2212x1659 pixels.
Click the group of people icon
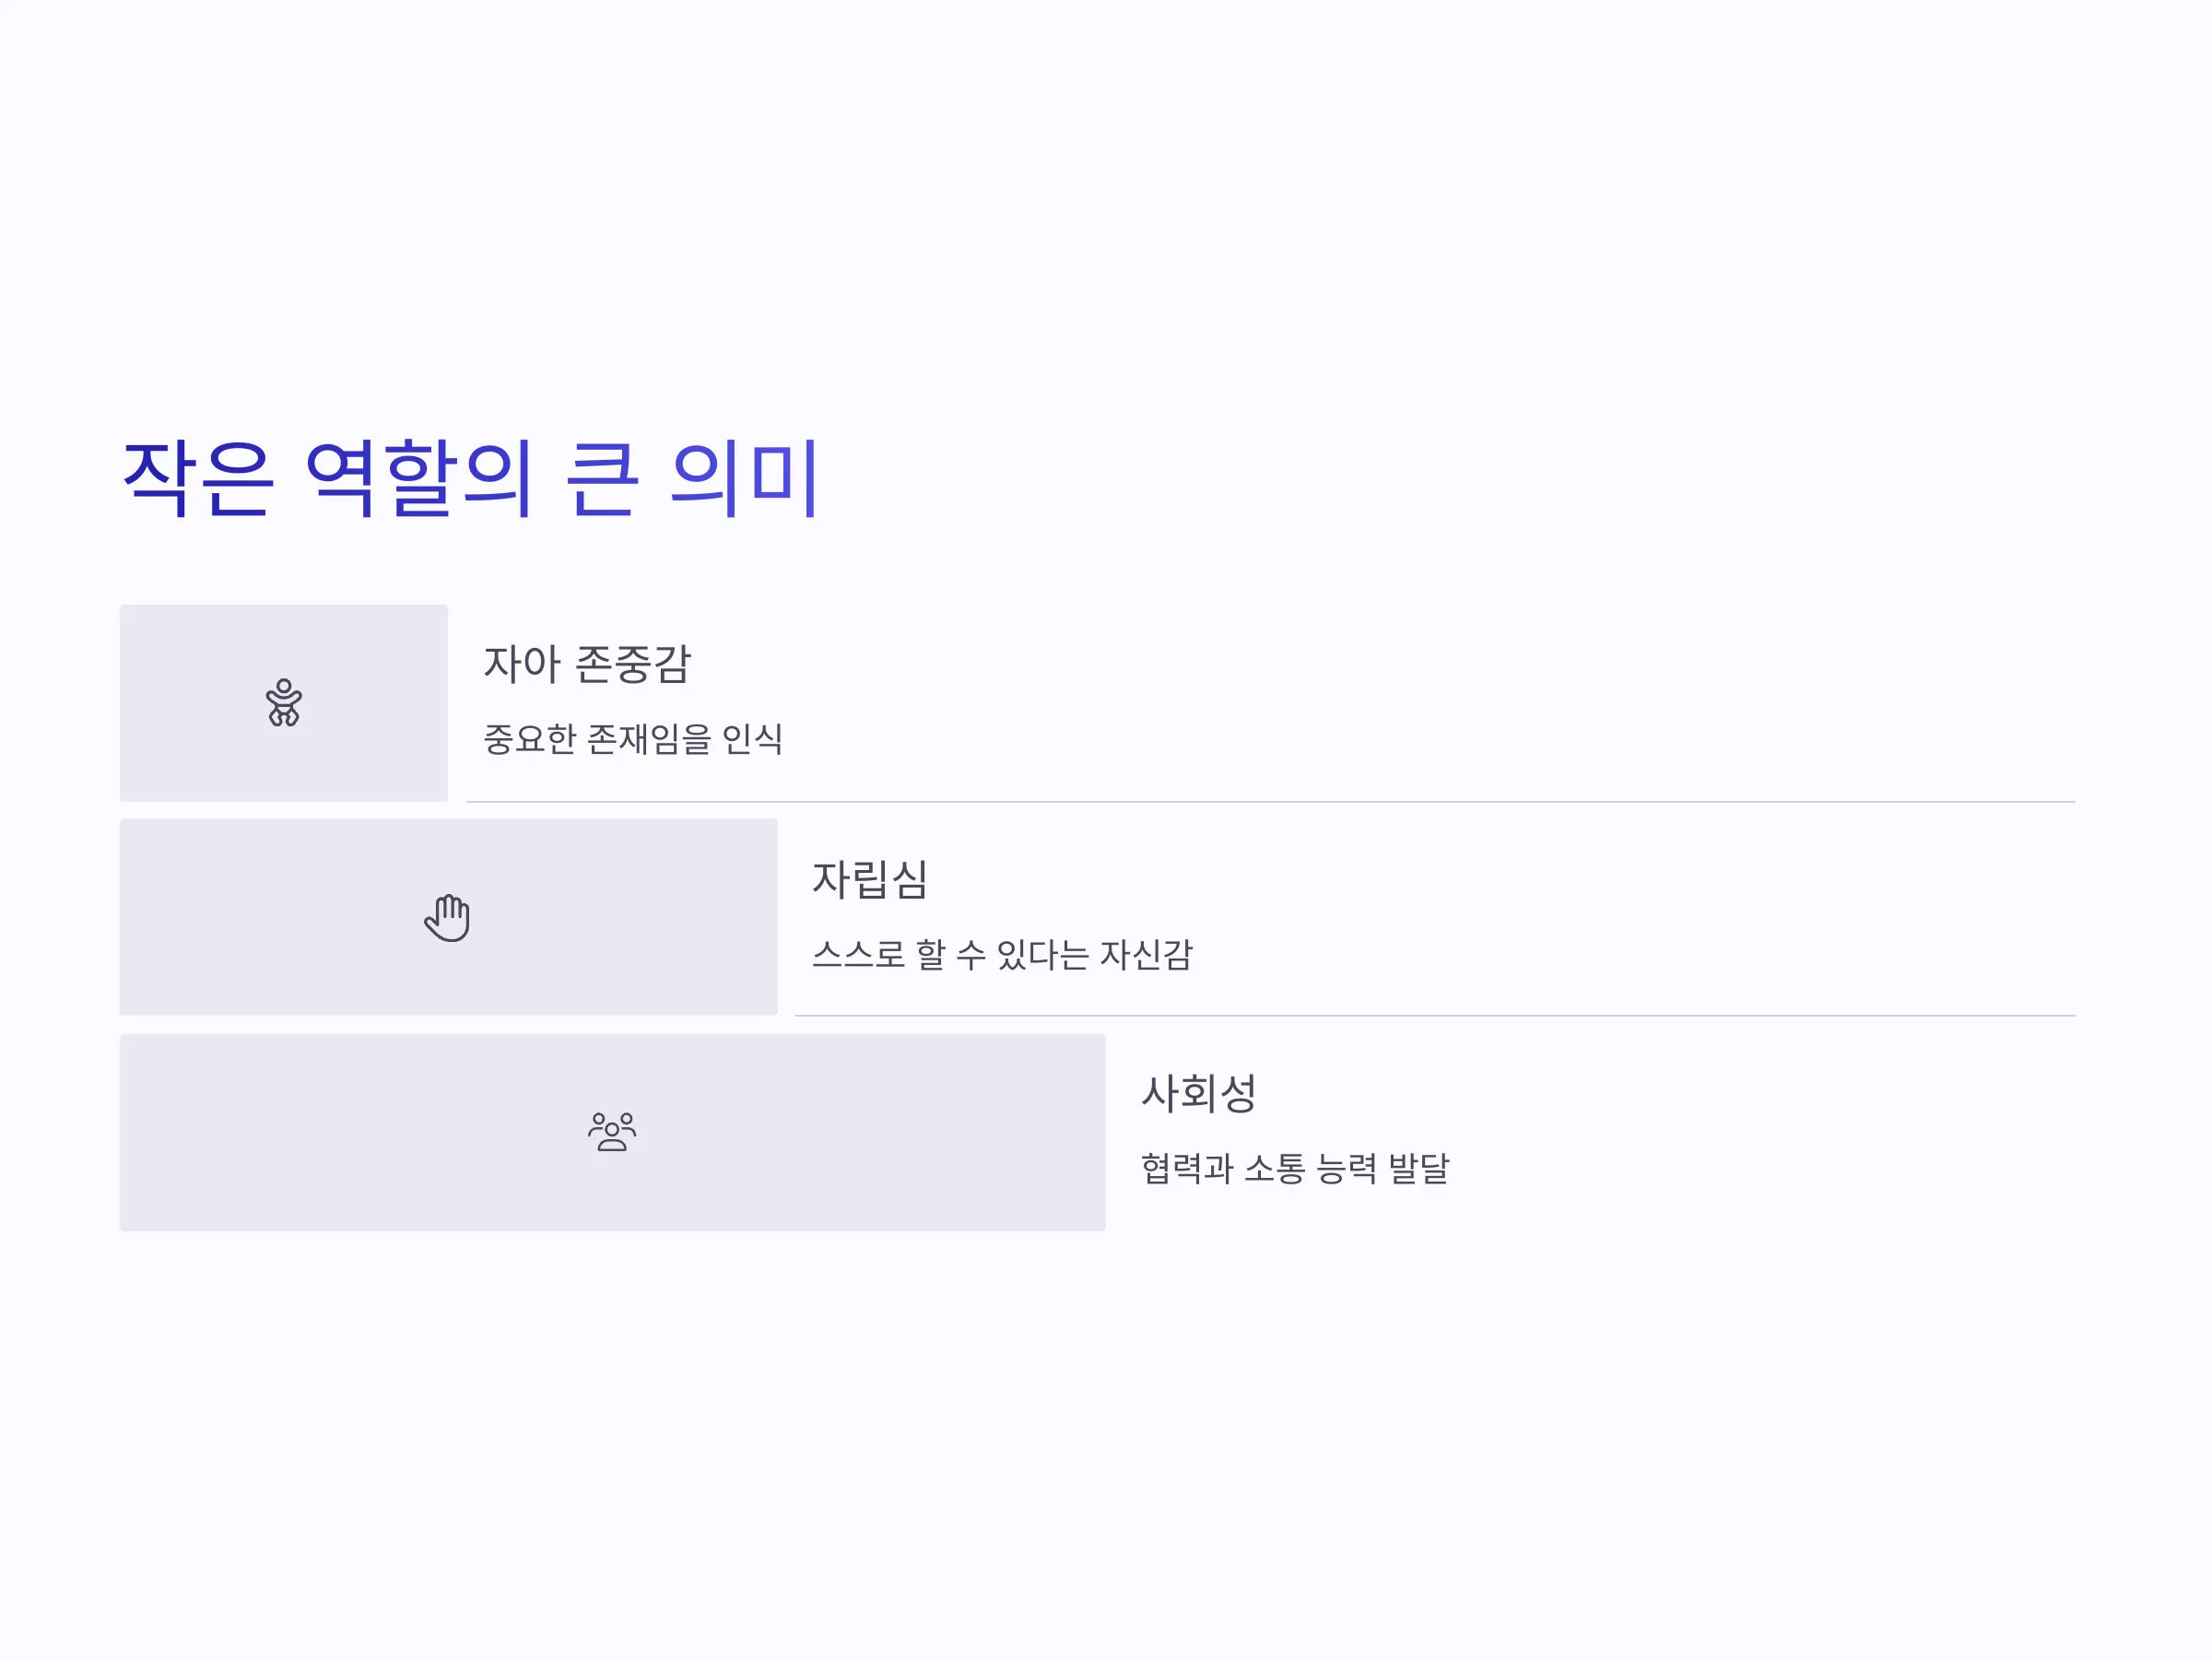click(612, 1131)
